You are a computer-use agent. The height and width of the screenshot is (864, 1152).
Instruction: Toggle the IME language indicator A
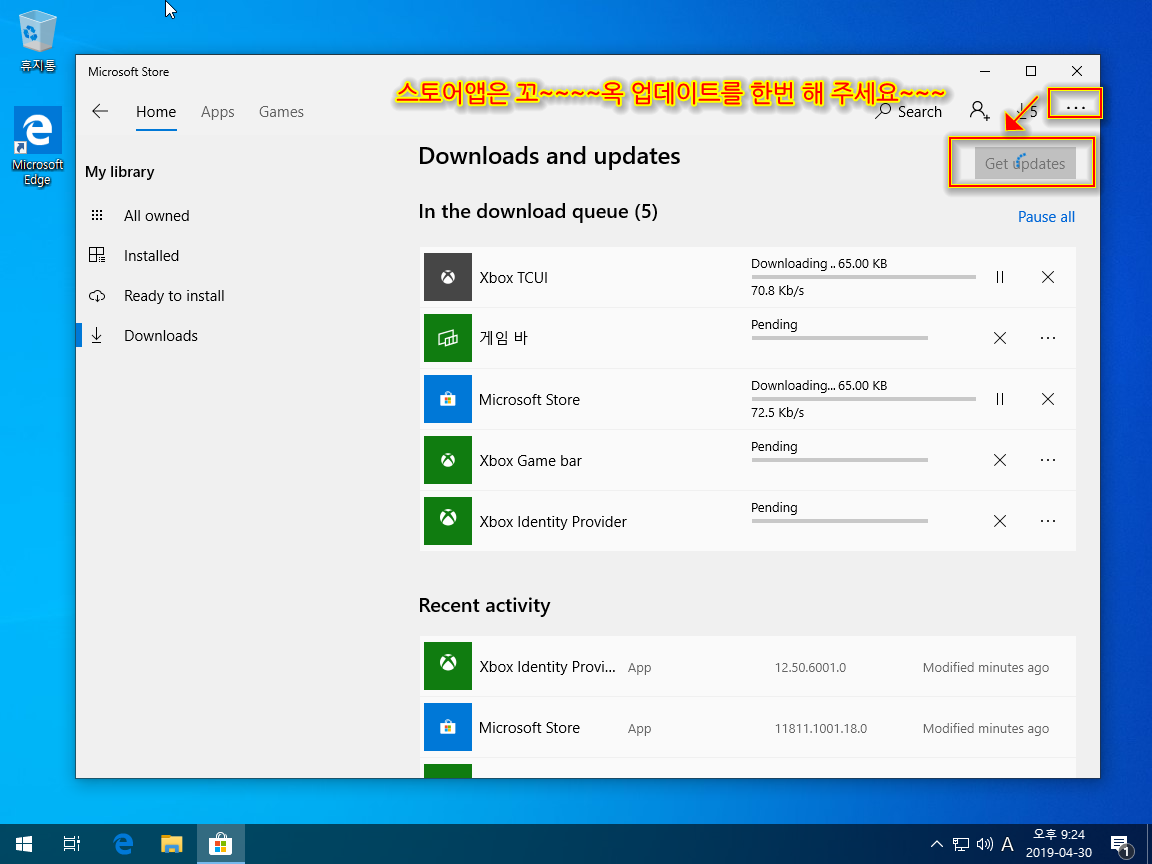[x=1007, y=844]
